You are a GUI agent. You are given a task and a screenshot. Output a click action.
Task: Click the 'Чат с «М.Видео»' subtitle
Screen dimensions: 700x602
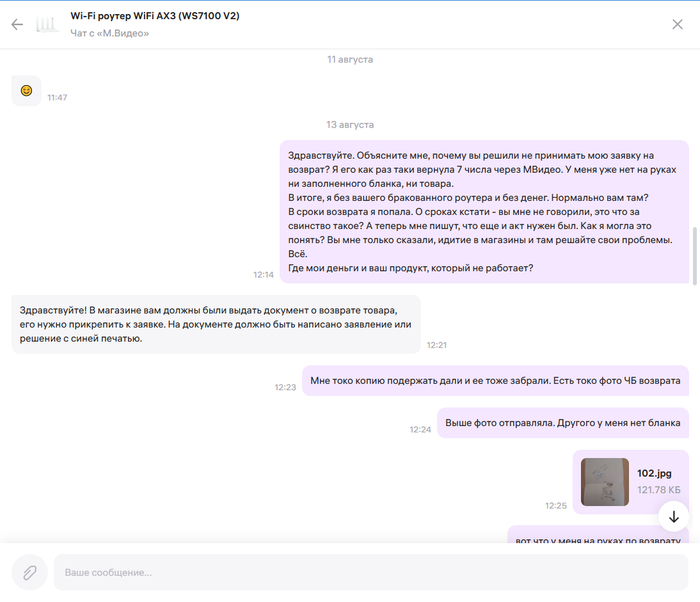pyautogui.click(x=109, y=34)
